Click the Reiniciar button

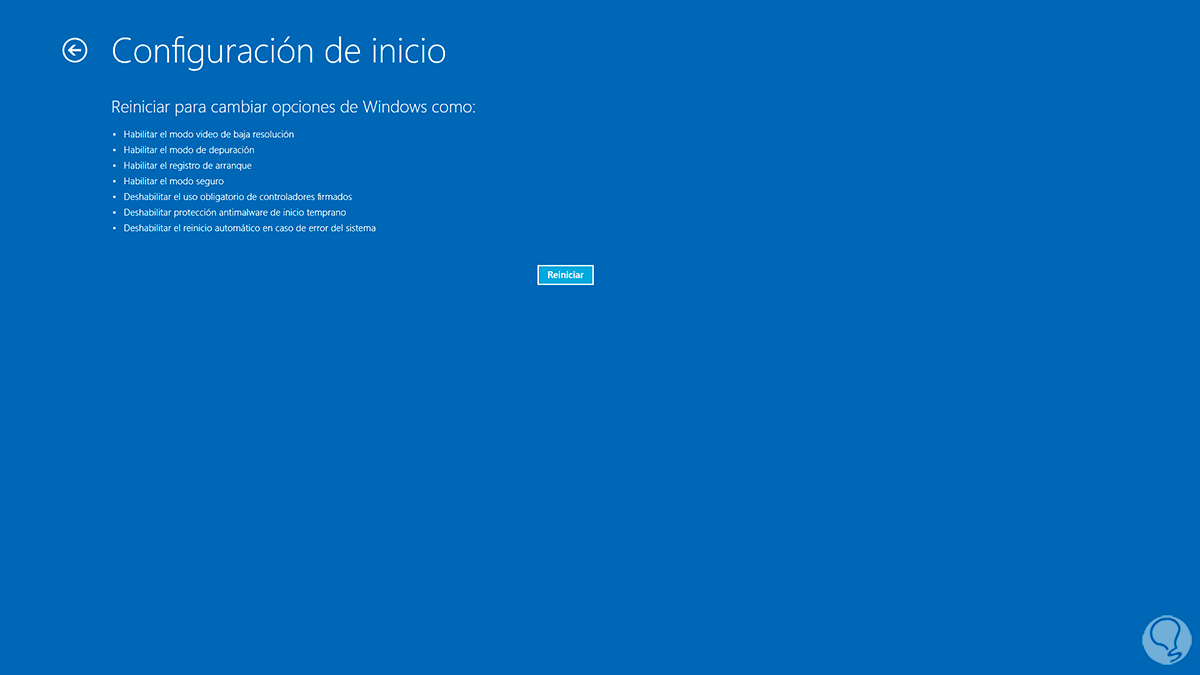[565, 275]
